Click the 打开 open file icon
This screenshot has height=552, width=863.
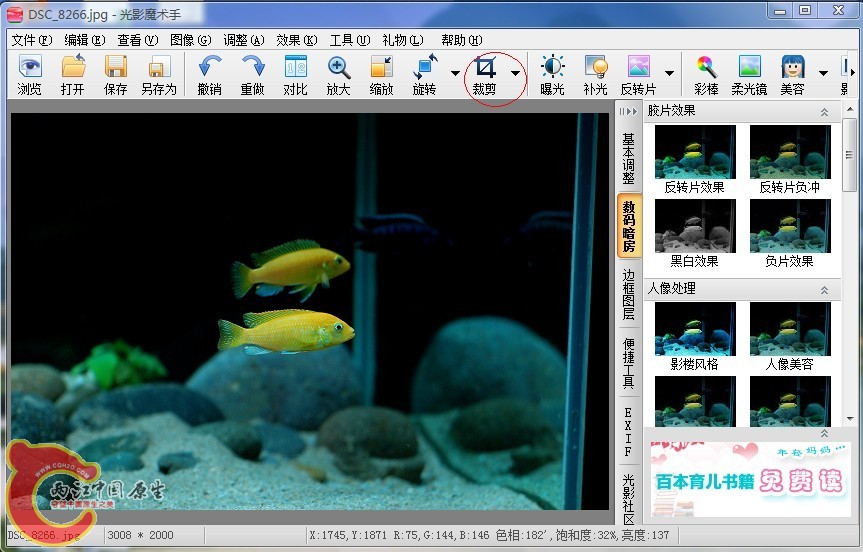click(73, 75)
